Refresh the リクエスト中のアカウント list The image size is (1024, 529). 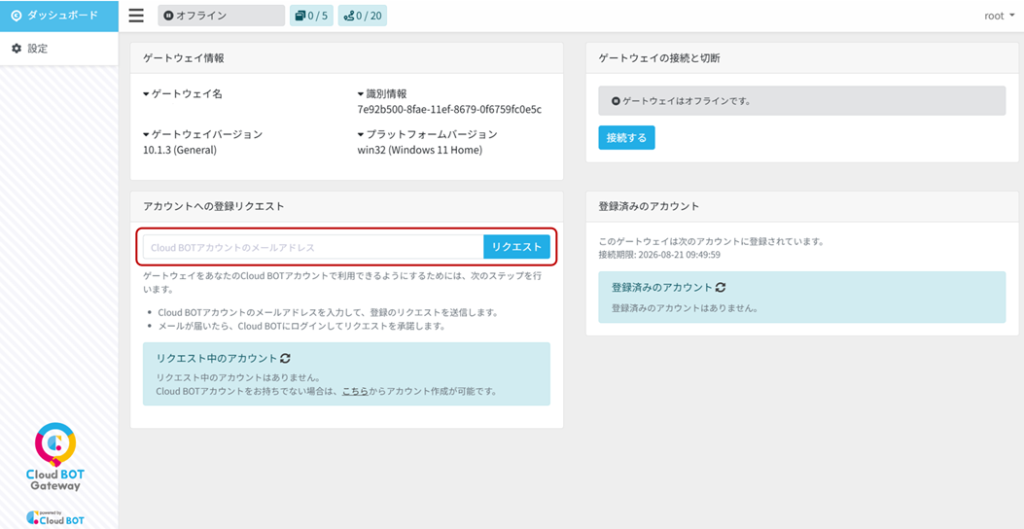tap(285, 358)
